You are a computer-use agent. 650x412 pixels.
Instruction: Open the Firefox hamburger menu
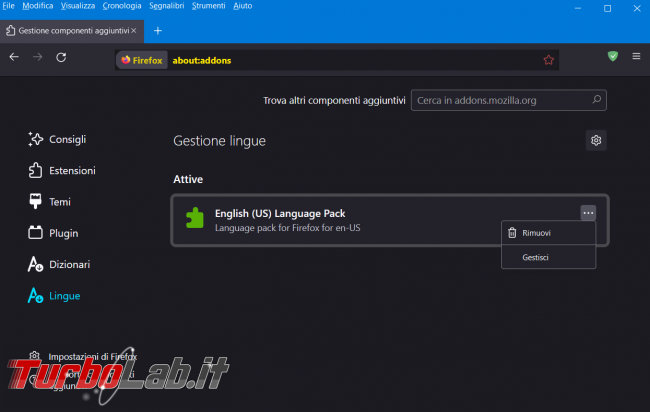tap(636, 56)
